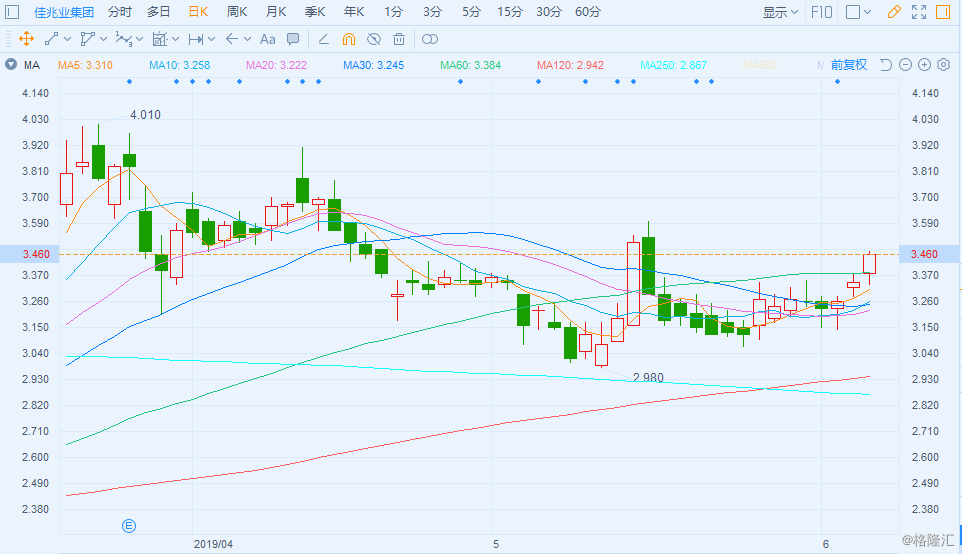This screenshot has height=554, width=962.
Task: Toggle the right sidebar panel
Action: click(x=943, y=12)
